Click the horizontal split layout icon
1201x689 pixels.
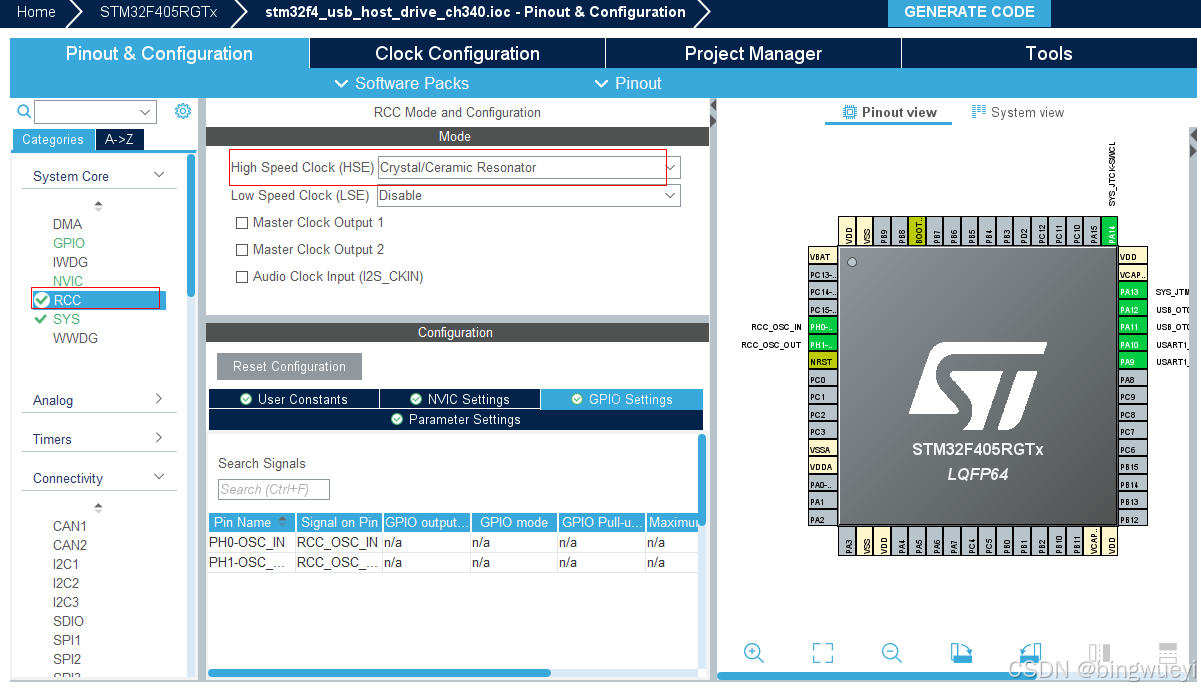point(1167,653)
